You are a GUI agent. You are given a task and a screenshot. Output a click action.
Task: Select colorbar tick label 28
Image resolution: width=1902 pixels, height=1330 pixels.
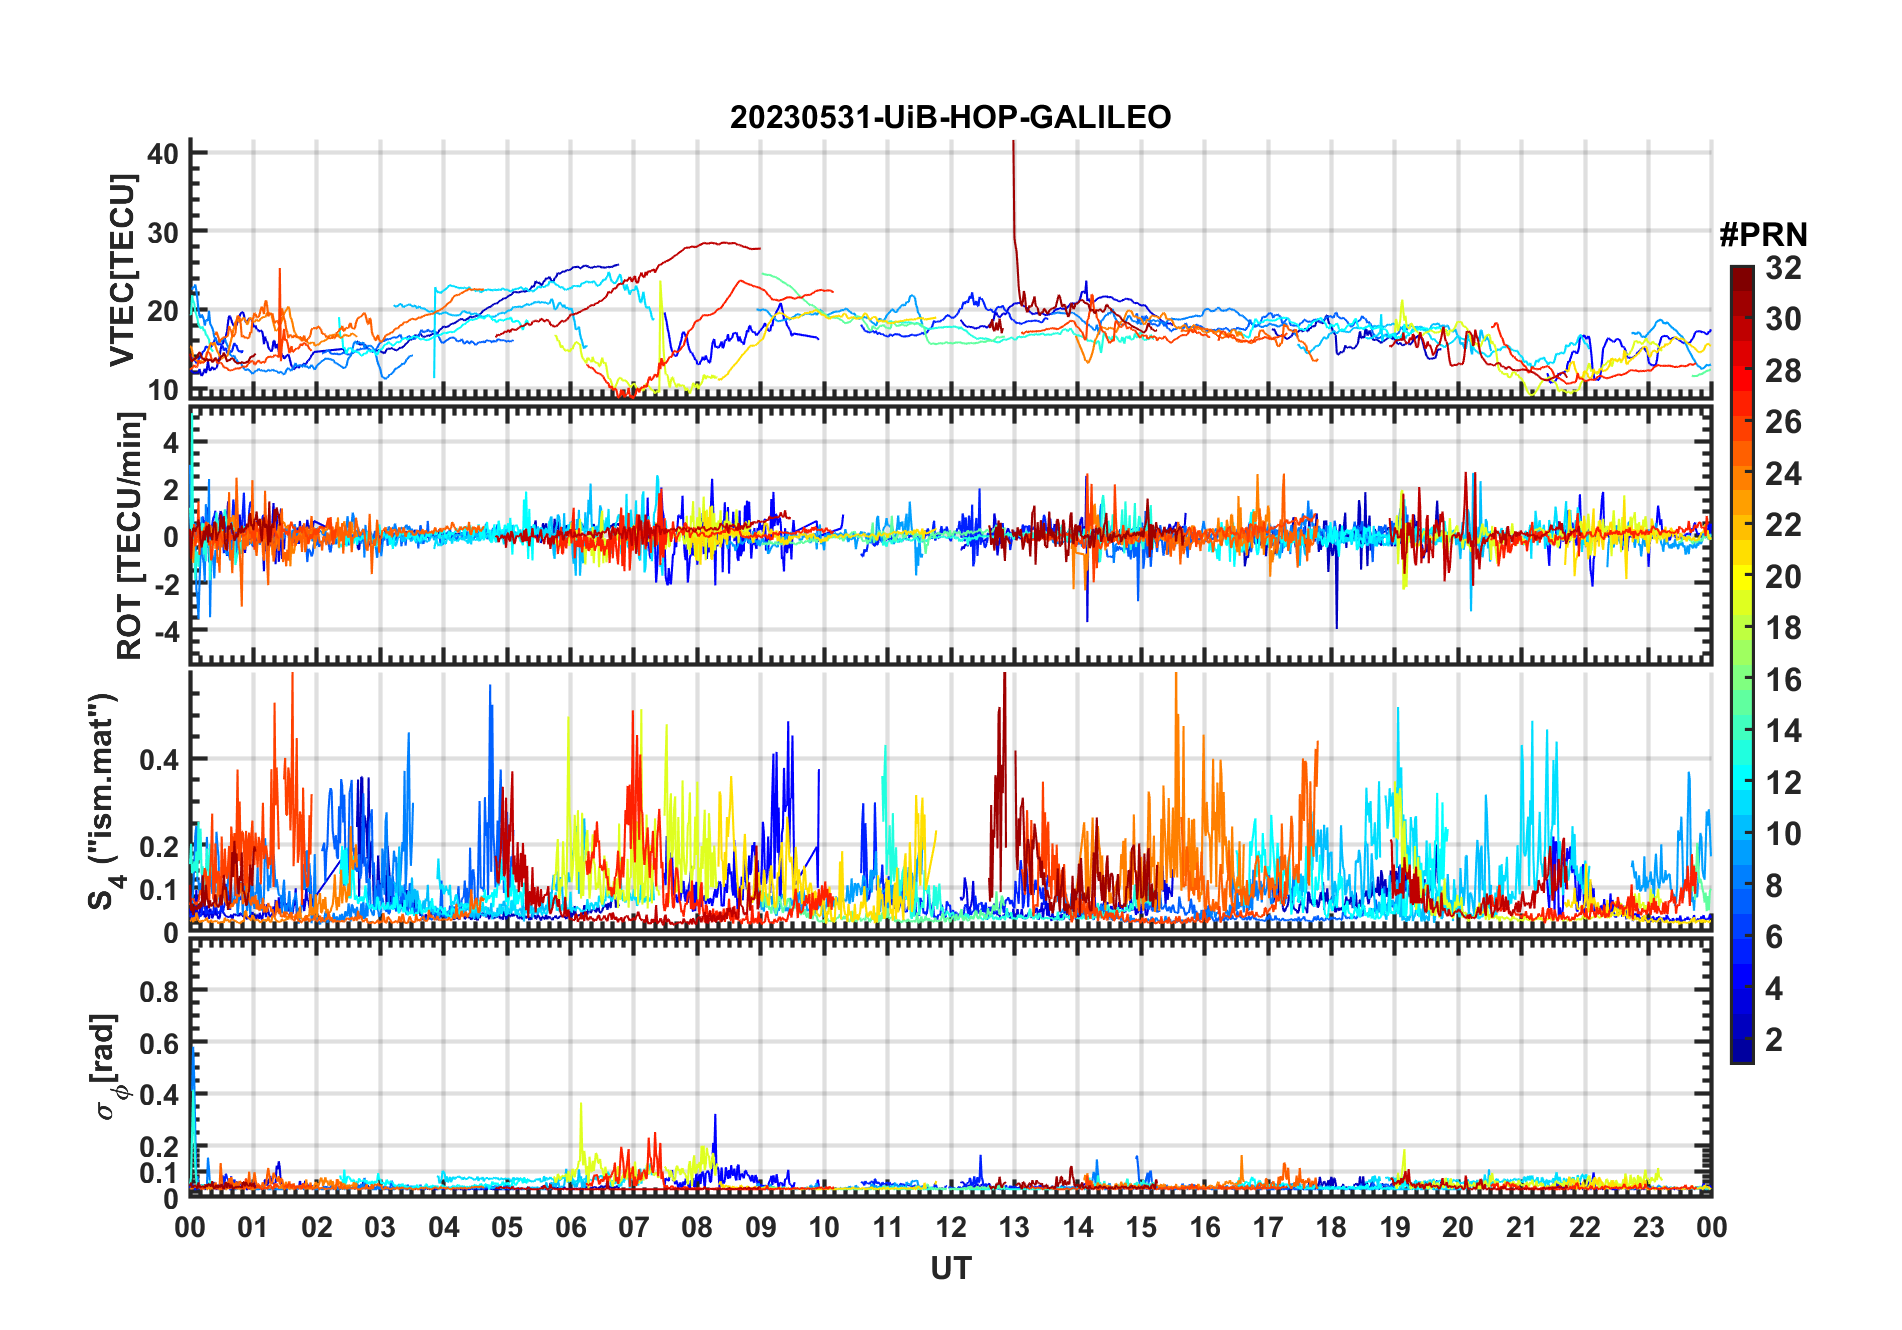pyautogui.click(x=1783, y=371)
